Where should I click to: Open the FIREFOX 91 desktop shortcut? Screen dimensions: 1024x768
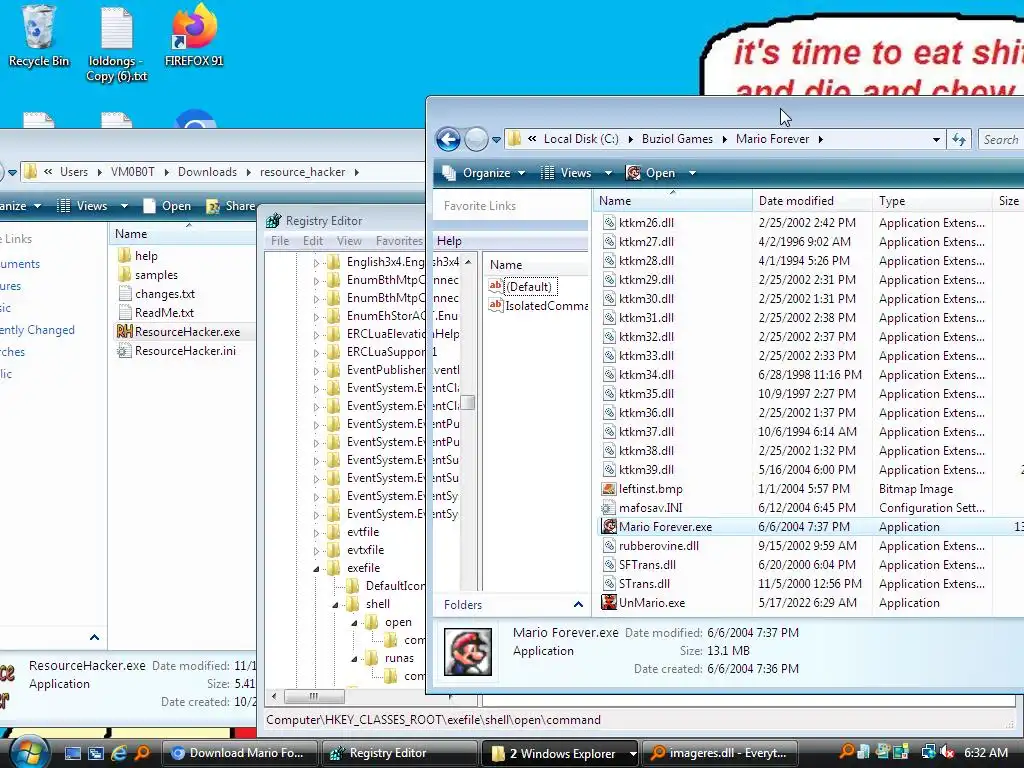tap(194, 36)
